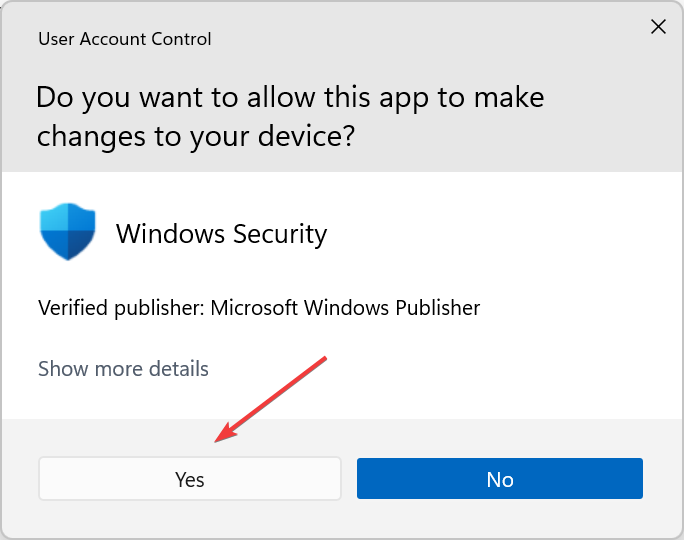Click the Windows Security shield icon
Viewport: 684px width, 540px height.
click(68, 232)
